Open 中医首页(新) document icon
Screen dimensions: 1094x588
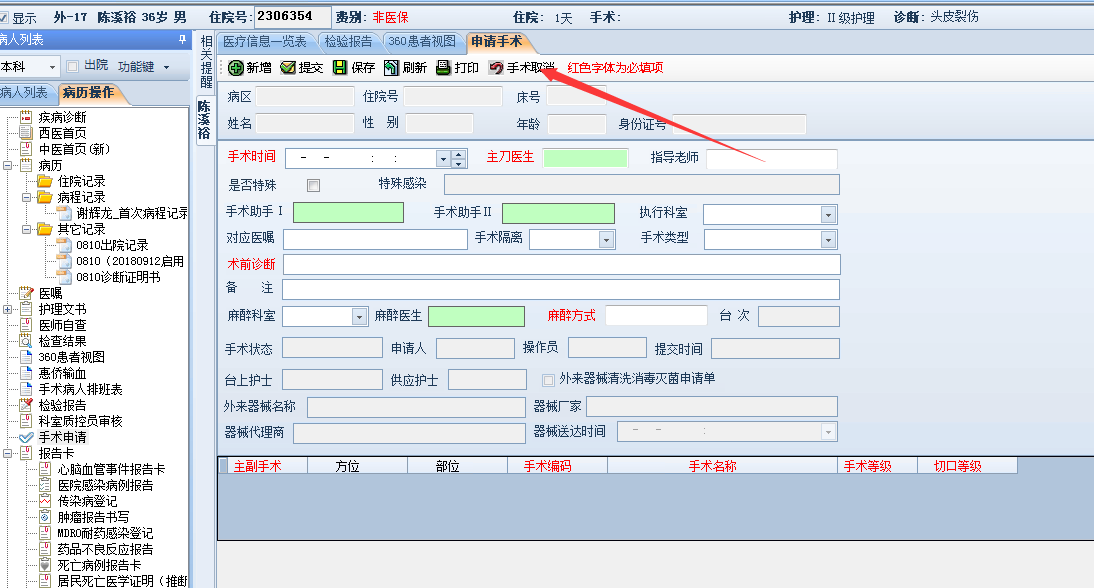coord(26,149)
